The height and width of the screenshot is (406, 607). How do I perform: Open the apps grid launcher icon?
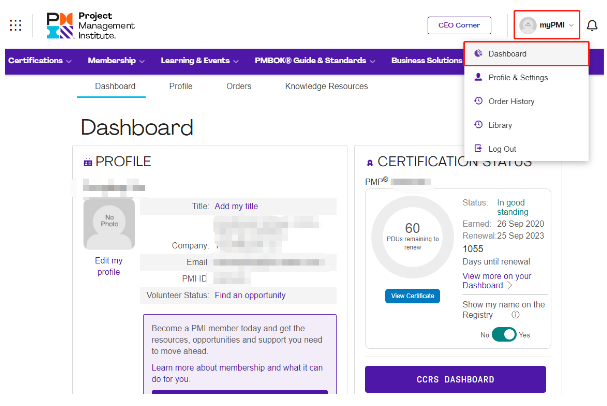tap(15, 26)
